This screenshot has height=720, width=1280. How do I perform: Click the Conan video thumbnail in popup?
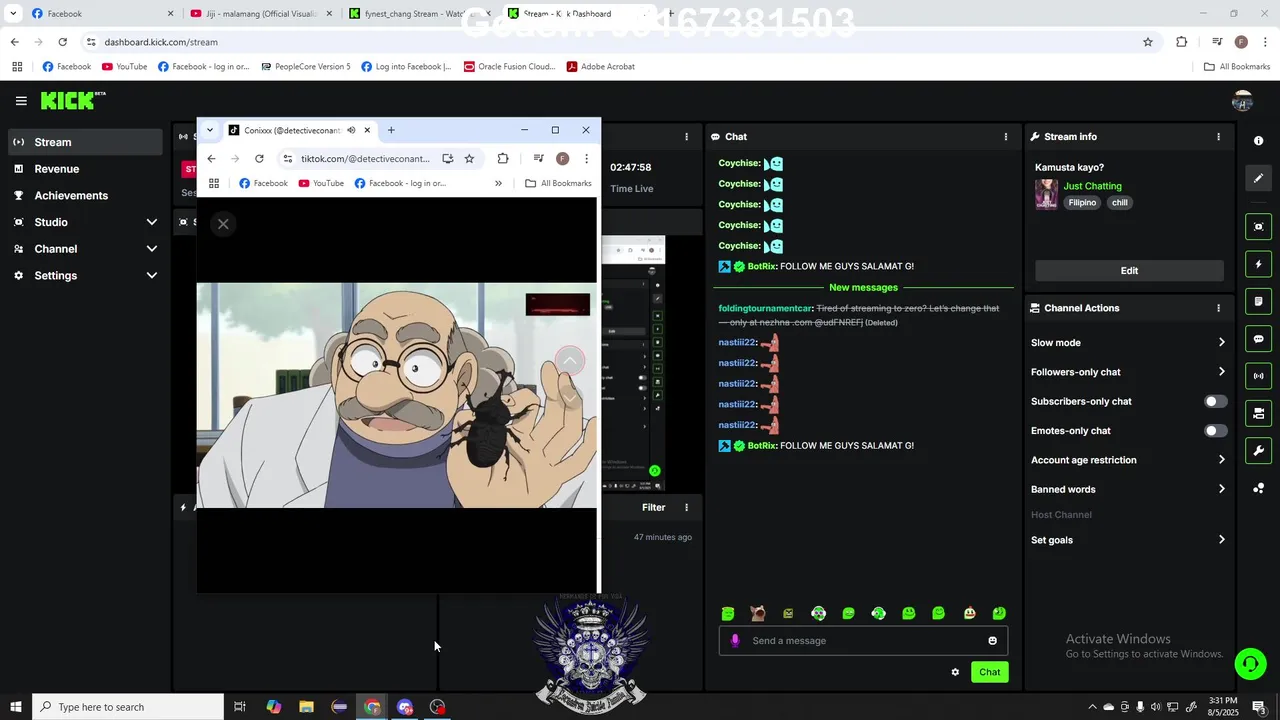pyautogui.click(x=397, y=395)
